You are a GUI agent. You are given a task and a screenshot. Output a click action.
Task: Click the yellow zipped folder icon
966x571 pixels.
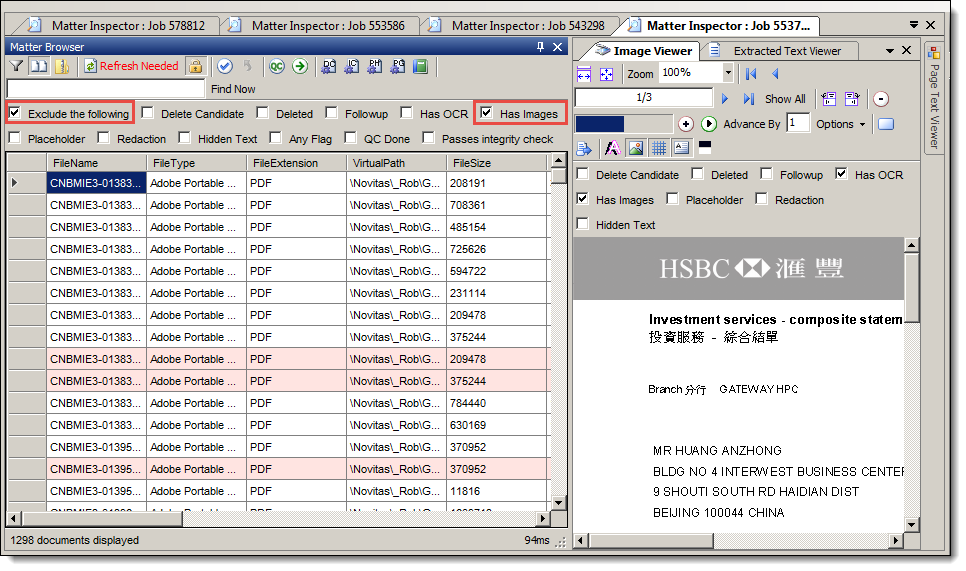point(62,66)
